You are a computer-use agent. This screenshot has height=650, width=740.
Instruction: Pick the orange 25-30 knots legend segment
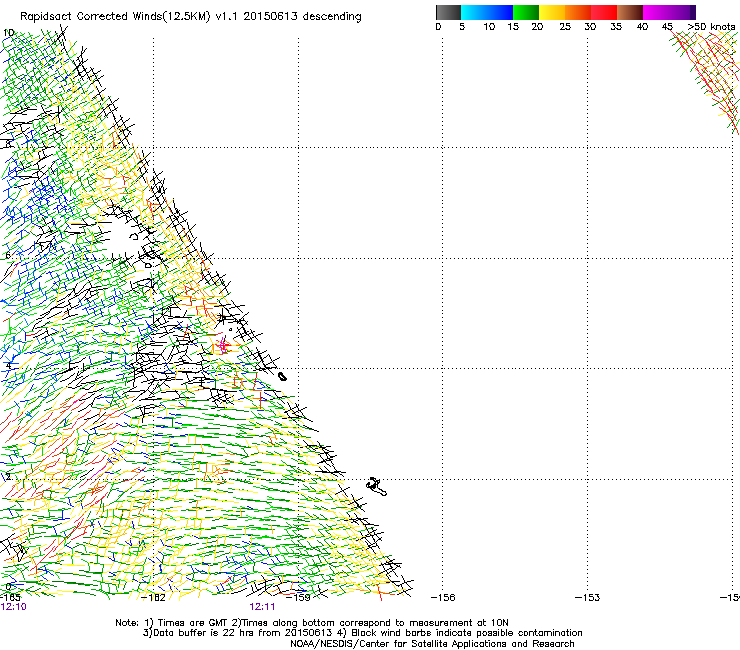coord(578,12)
